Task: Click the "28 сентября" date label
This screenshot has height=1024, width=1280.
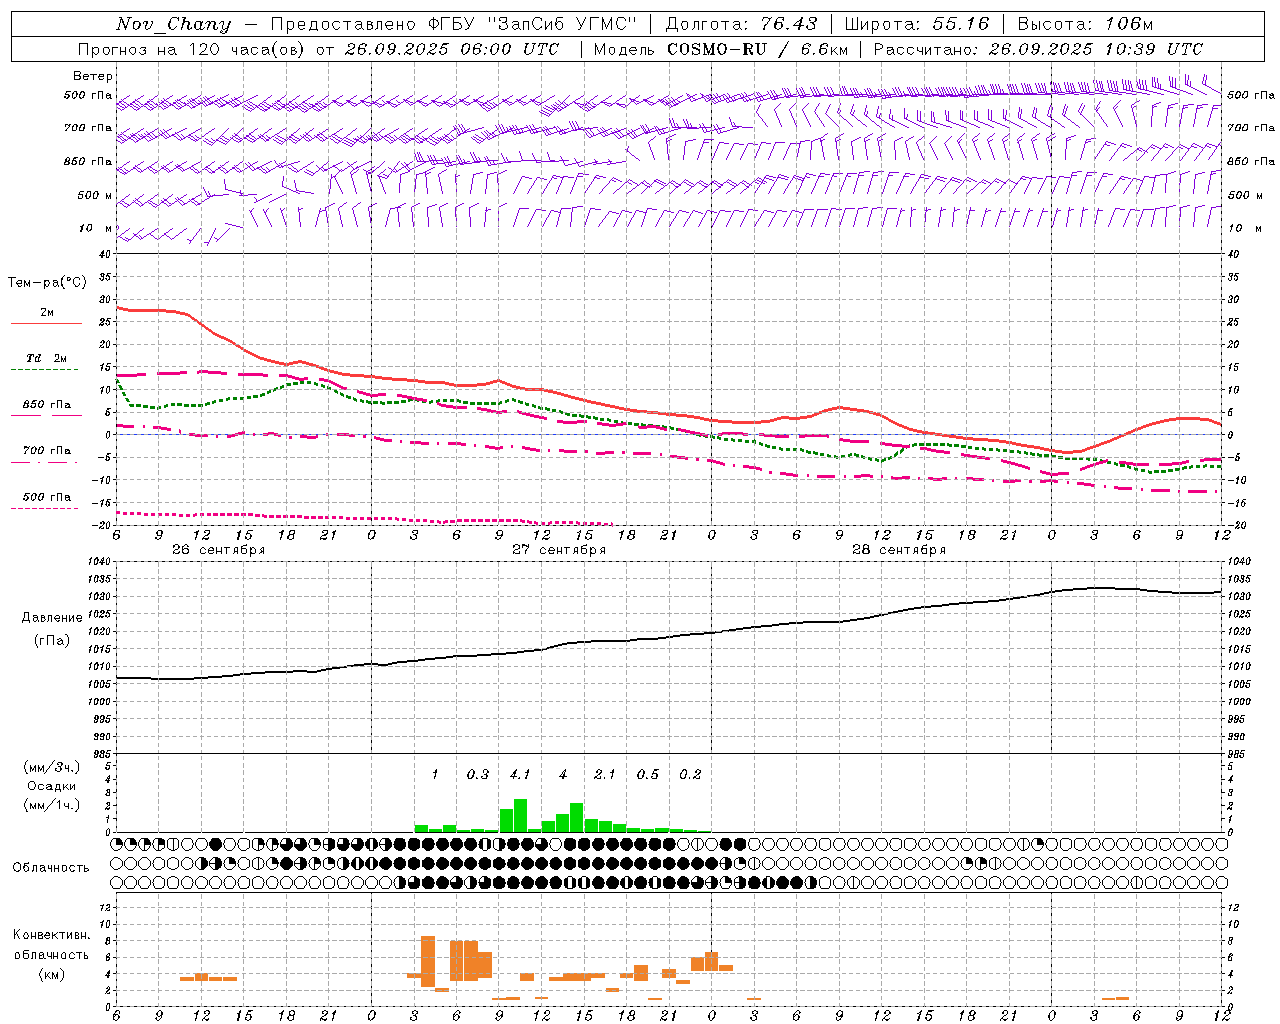Action: [899, 550]
